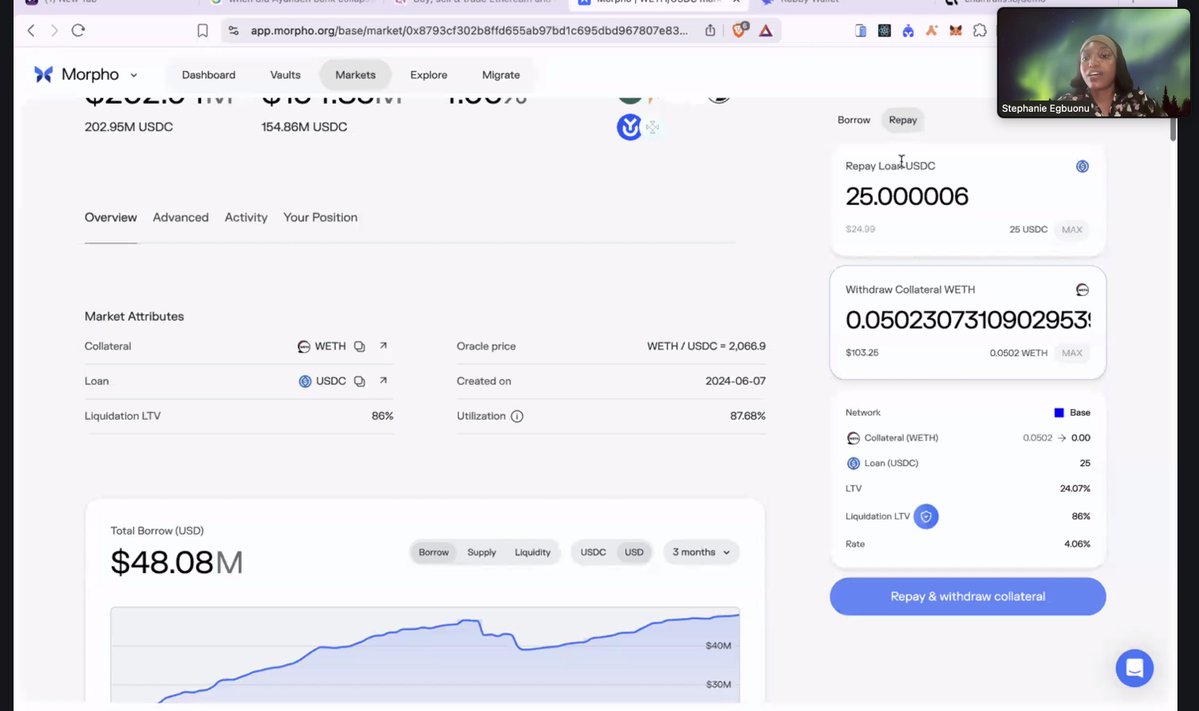The image size is (1199, 711).
Task: Reload the Morpho page
Action: tap(78, 31)
